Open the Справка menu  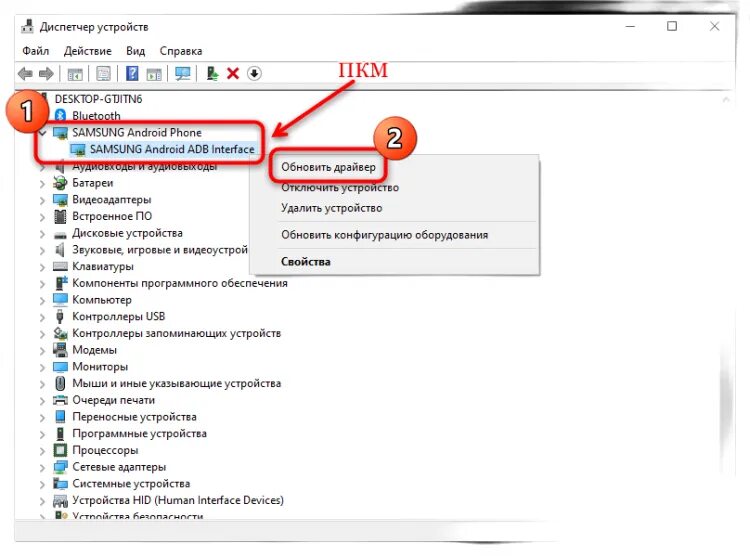[181, 51]
